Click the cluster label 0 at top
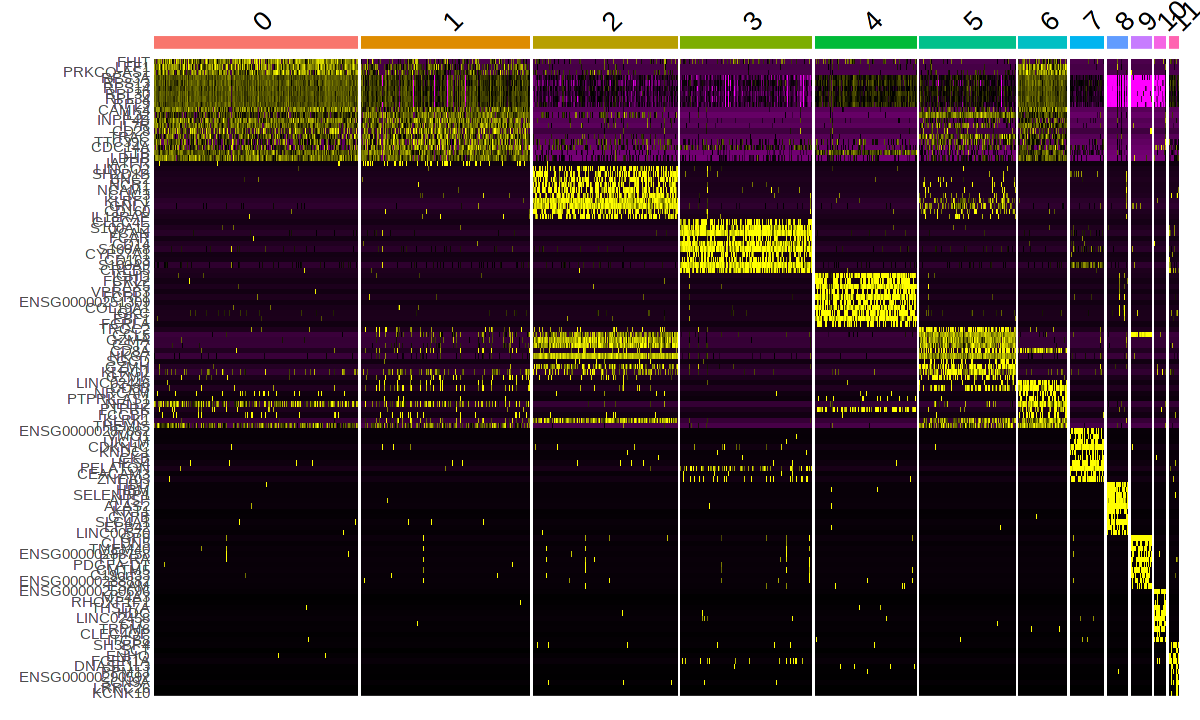Image resolution: width=1200 pixels, height=720 pixels. click(262, 20)
